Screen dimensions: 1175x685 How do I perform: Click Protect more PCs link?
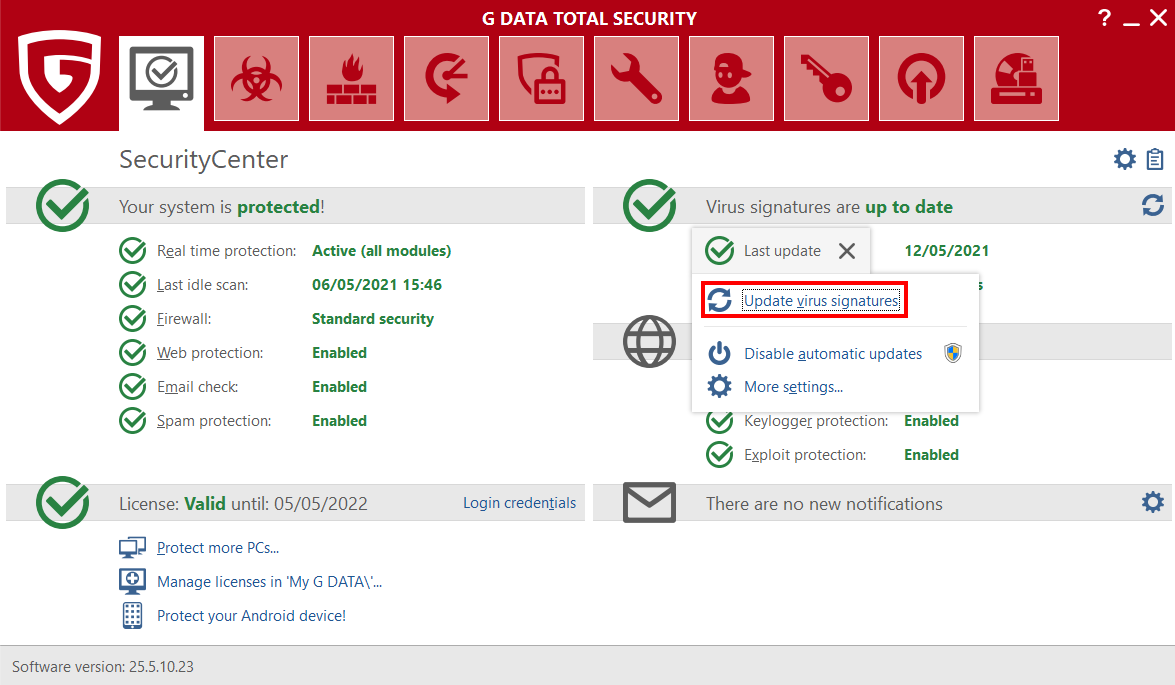(217, 548)
